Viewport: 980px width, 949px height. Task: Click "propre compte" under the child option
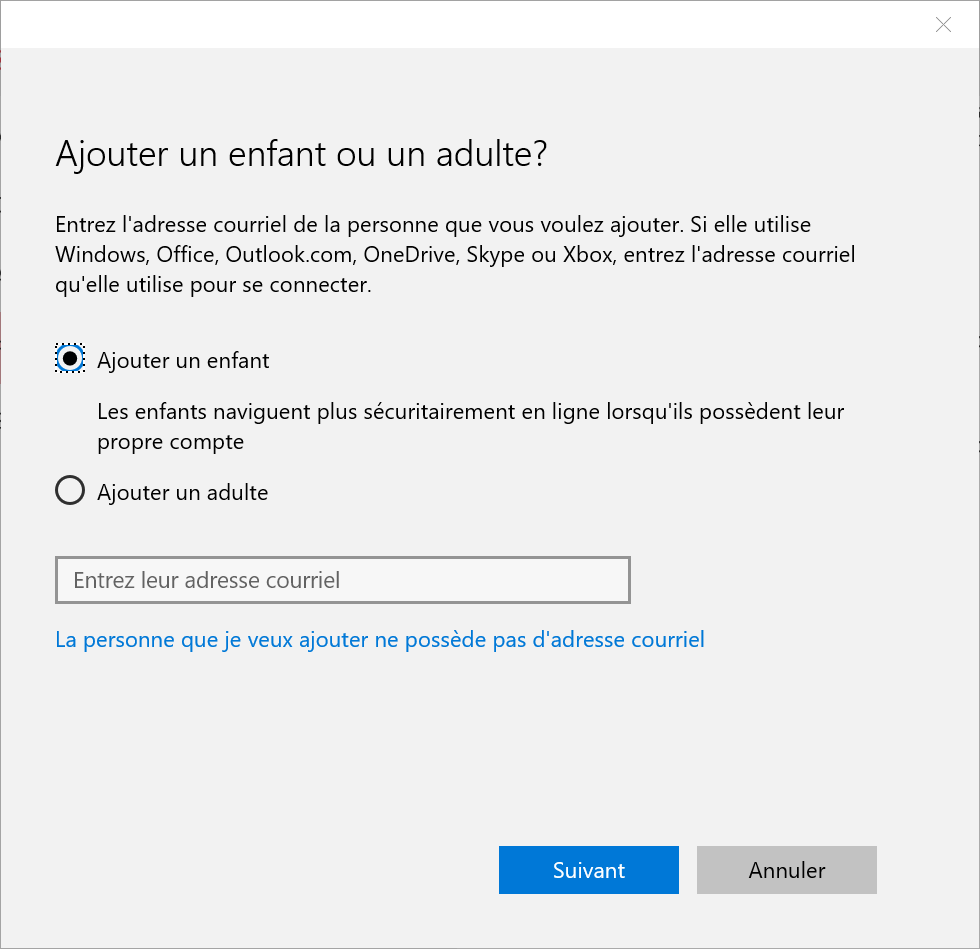170,441
